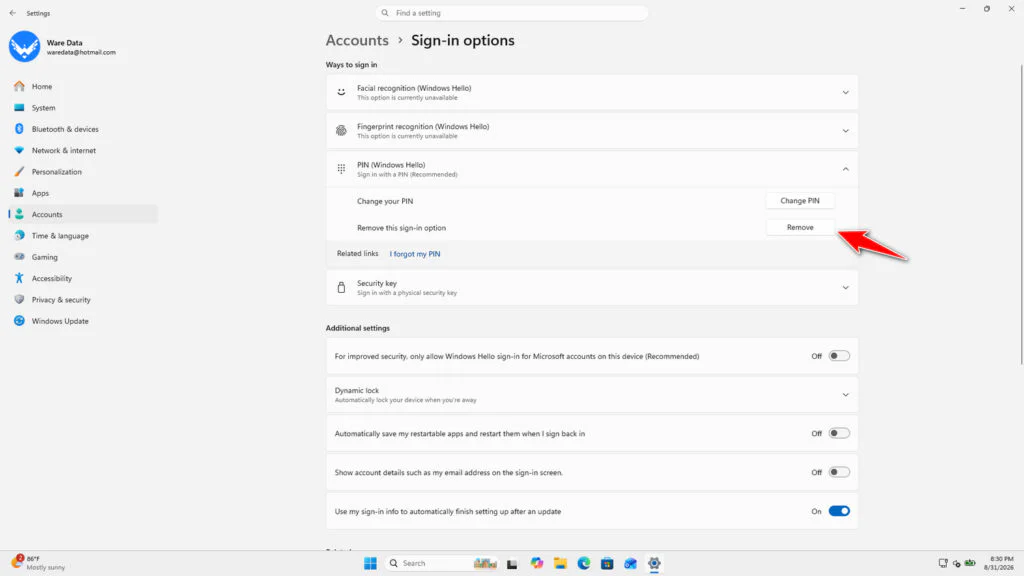Click the settings page vertical scrollbar
The width and height of the screenshot is (1024, 576).
[x=1021, y=215]
